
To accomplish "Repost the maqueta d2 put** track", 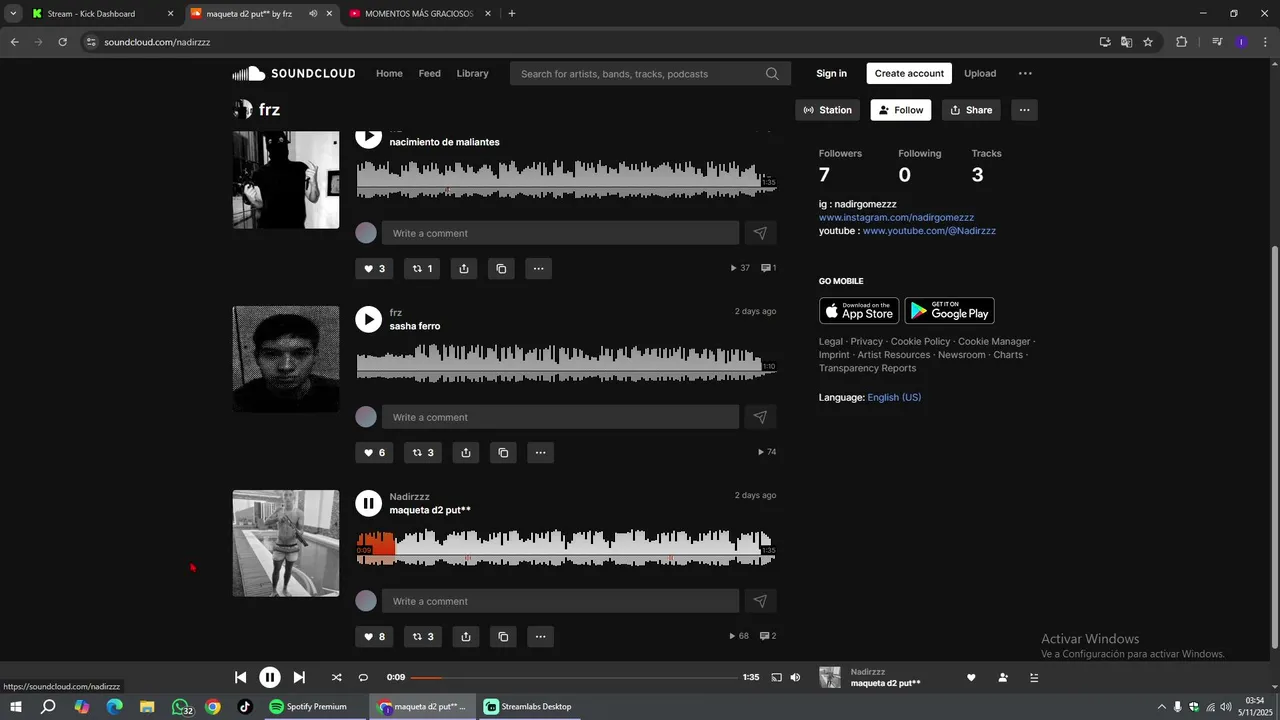I will click(x=424, y=636).
